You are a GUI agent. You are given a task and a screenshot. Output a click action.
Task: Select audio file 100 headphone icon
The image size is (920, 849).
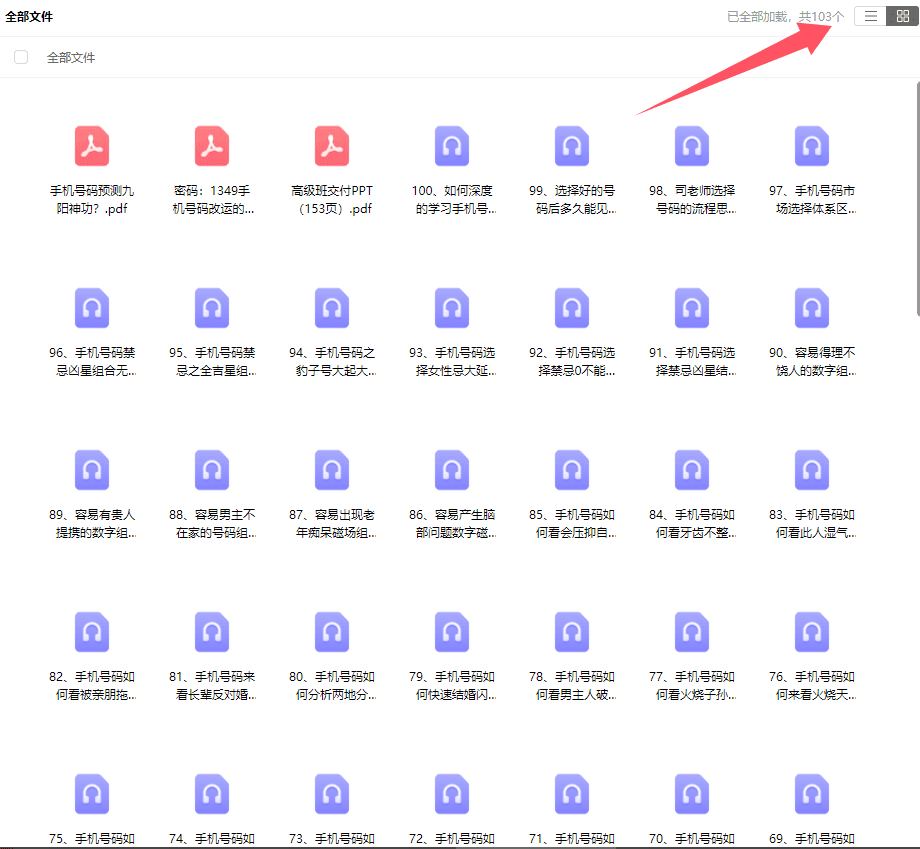click(x=452, y=146)
